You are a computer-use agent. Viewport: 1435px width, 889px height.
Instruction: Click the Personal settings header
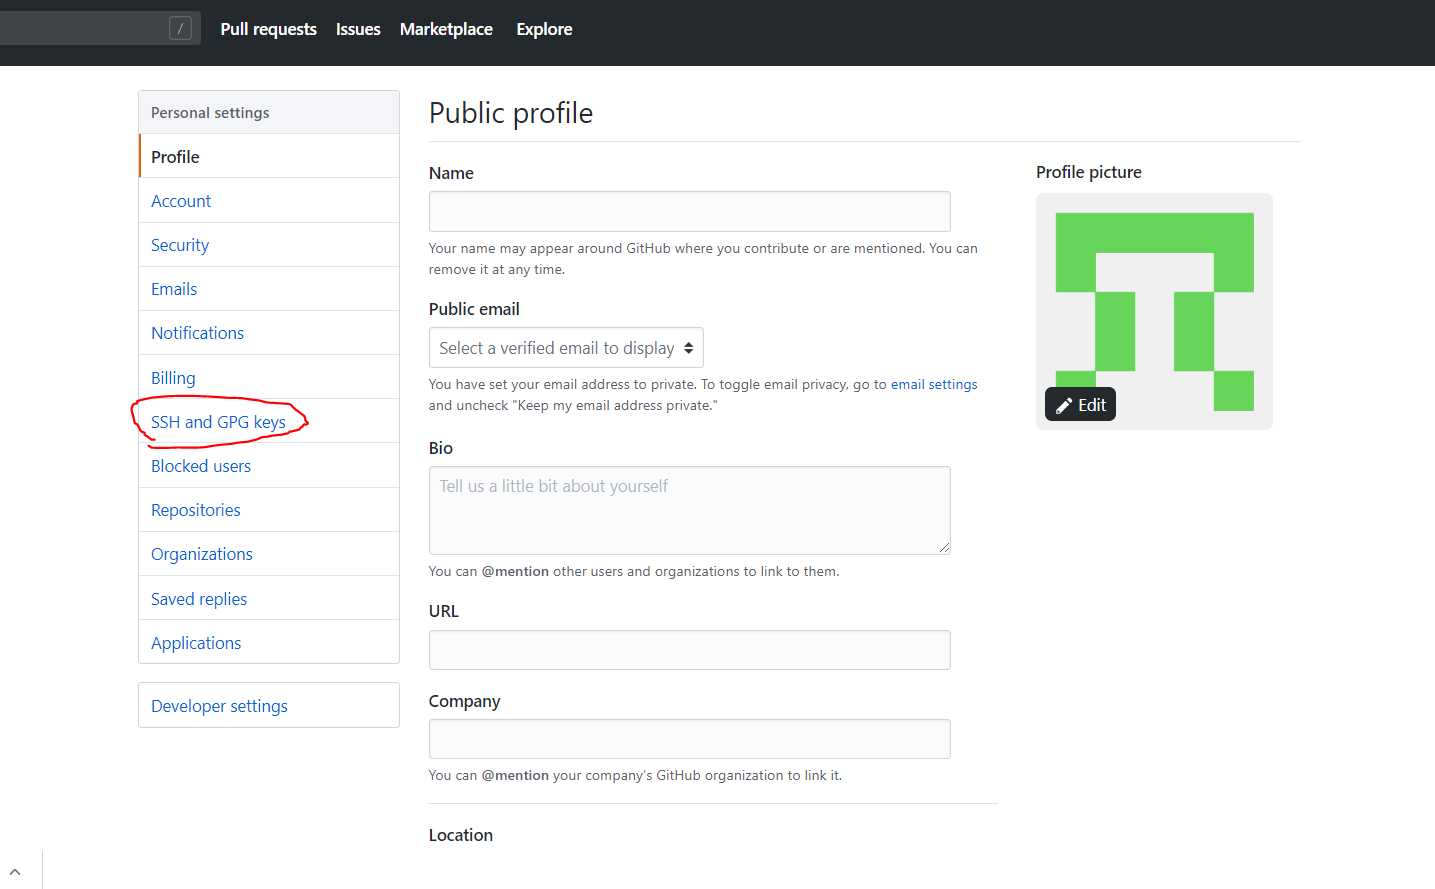pos(269,112)
